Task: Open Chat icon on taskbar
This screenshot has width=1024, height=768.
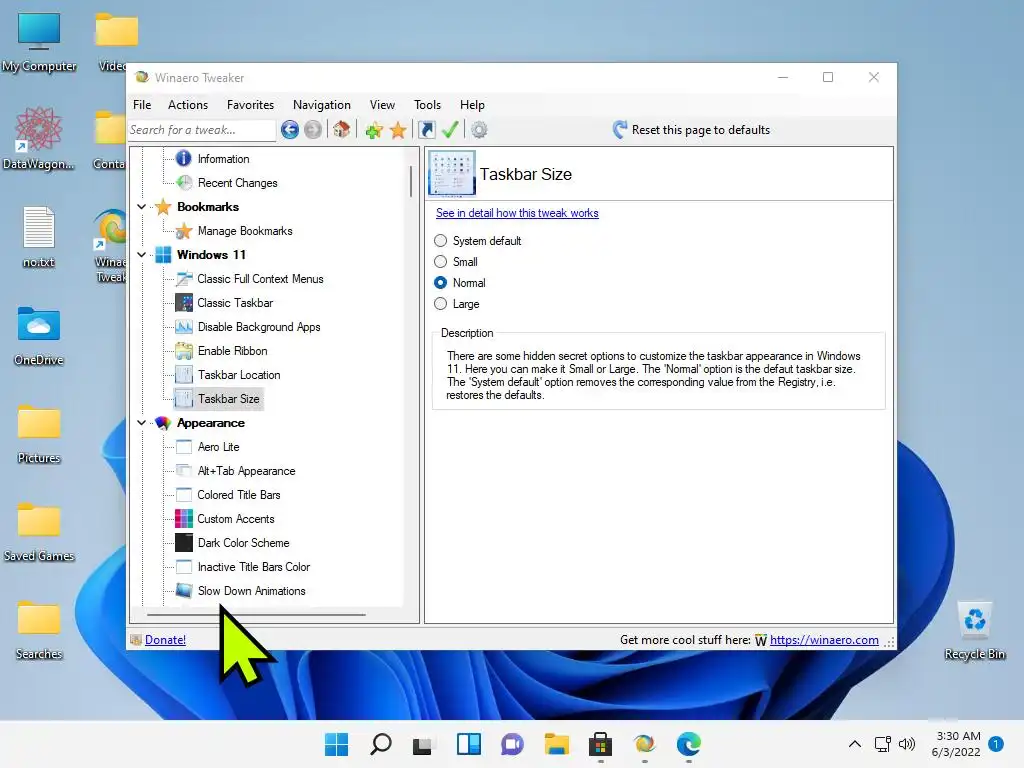Action: 513,744
